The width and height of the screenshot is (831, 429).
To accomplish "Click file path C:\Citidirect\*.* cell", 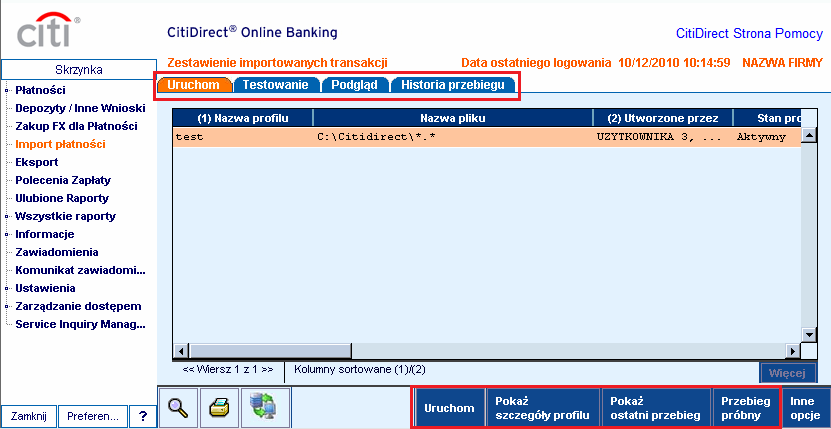I will (x=376, y=137).
